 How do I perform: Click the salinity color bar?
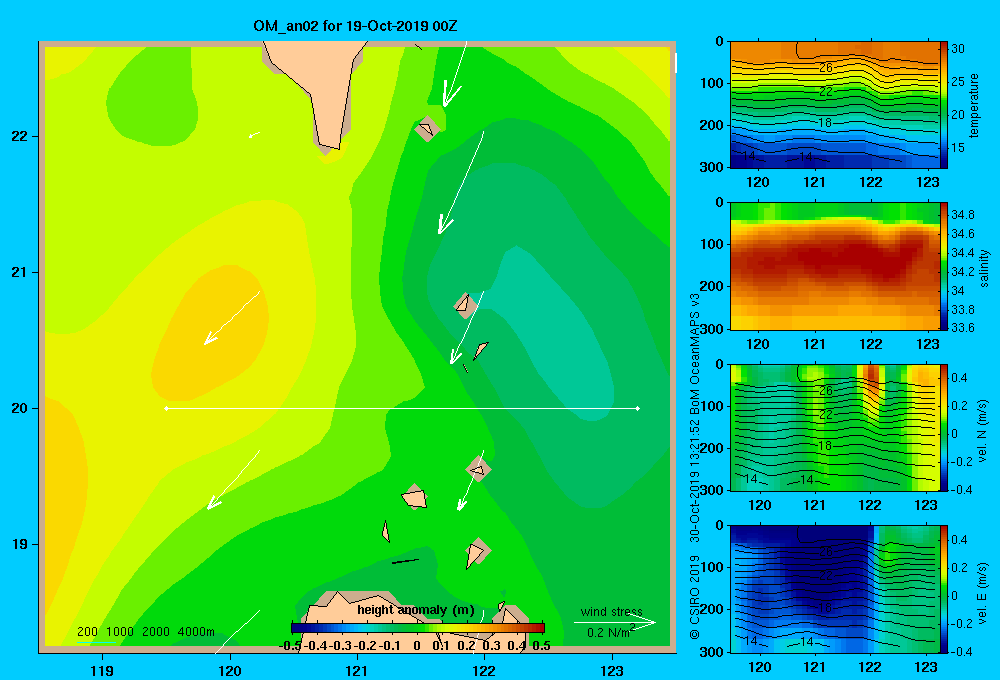944,266
